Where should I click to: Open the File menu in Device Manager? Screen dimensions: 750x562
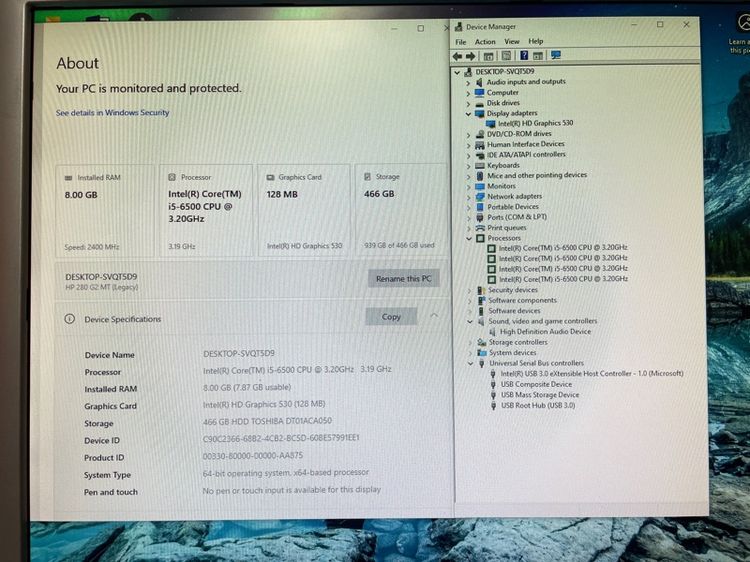coord(461,42)
